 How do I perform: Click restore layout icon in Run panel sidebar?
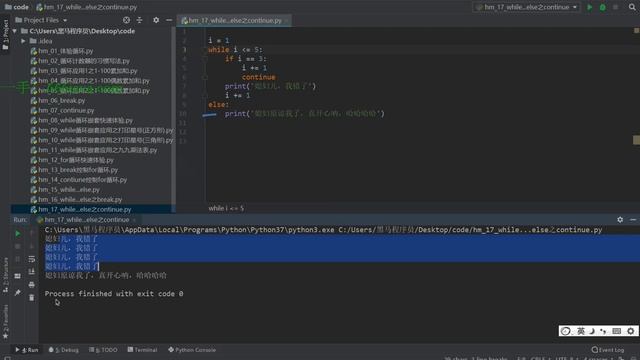tap(18, 276)
